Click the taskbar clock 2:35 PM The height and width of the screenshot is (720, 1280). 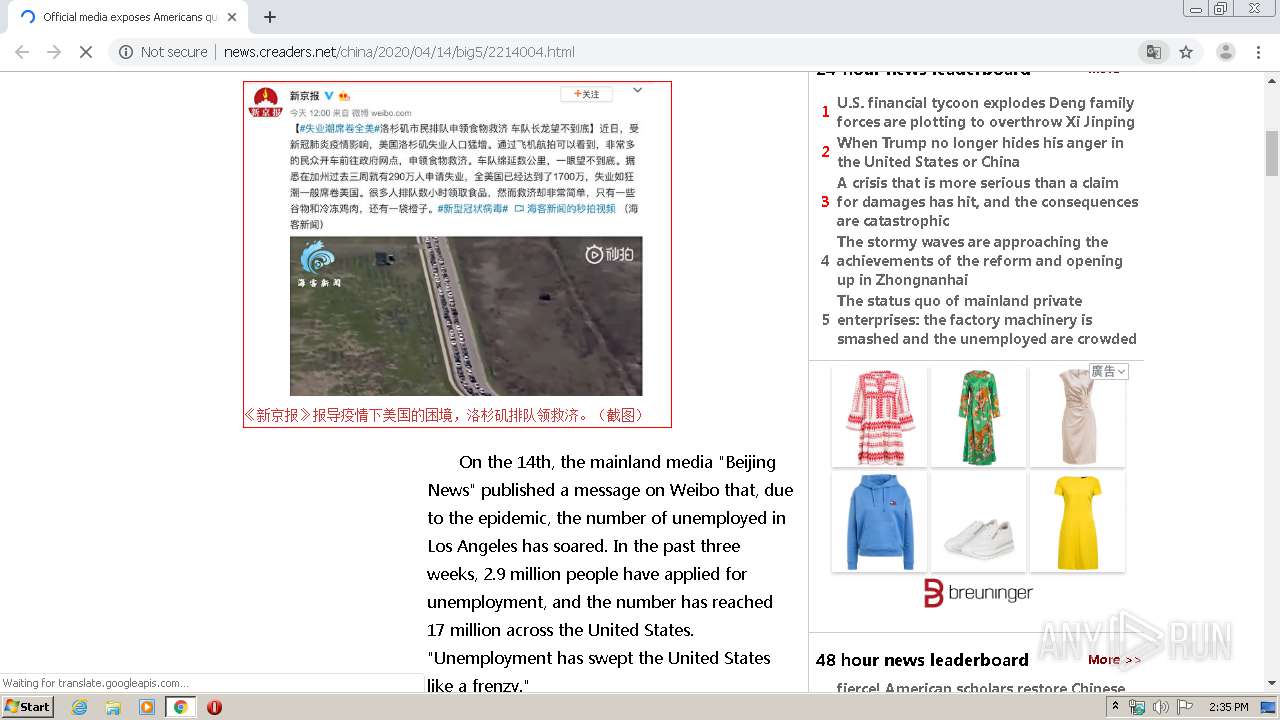(x=1228, y=707)
